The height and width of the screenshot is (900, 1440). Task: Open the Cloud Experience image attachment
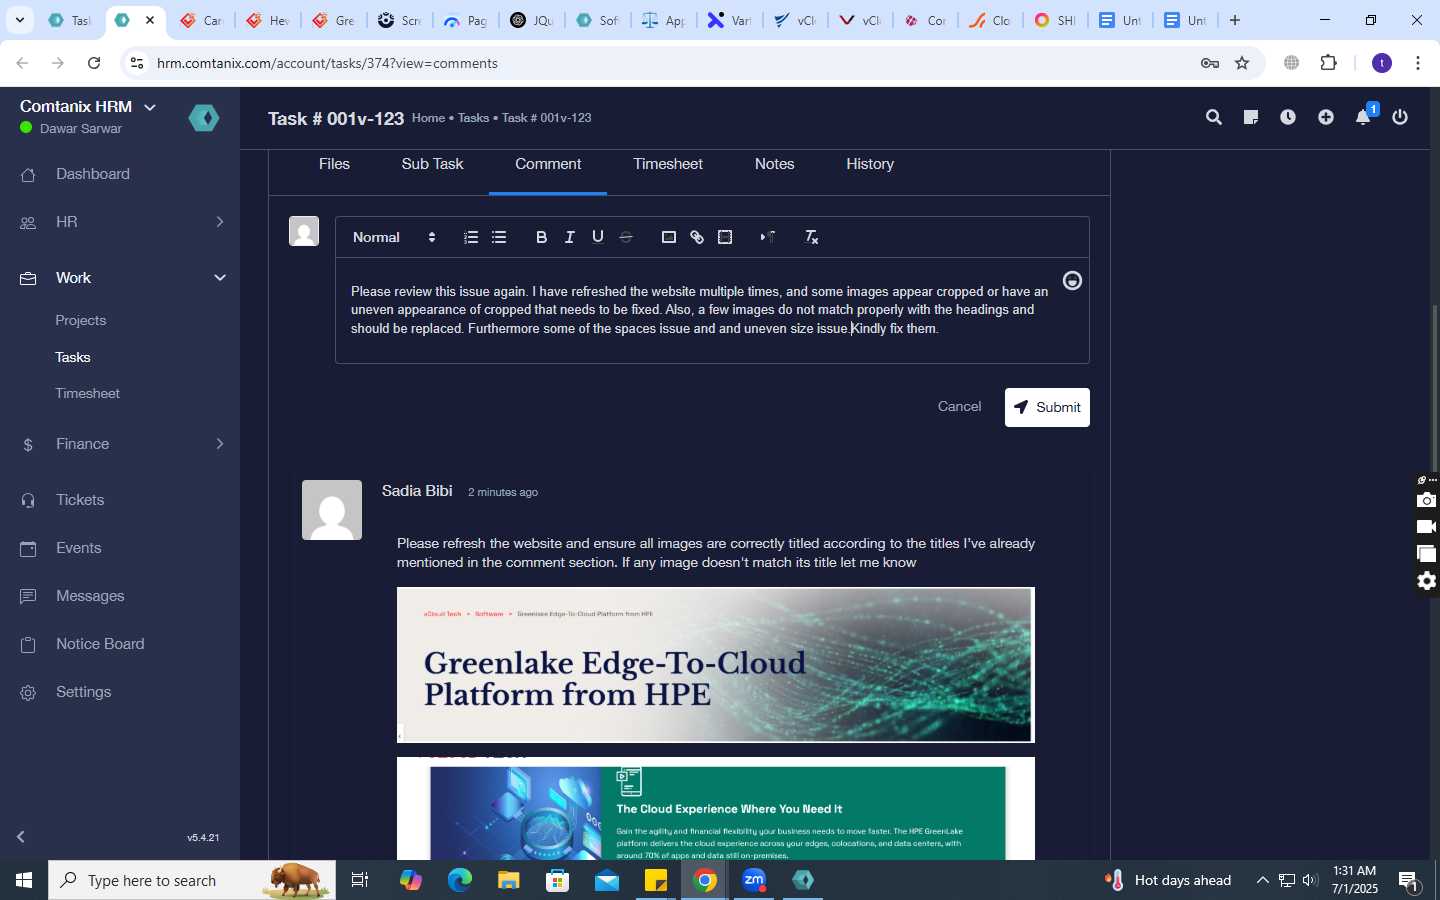point(715,808)
